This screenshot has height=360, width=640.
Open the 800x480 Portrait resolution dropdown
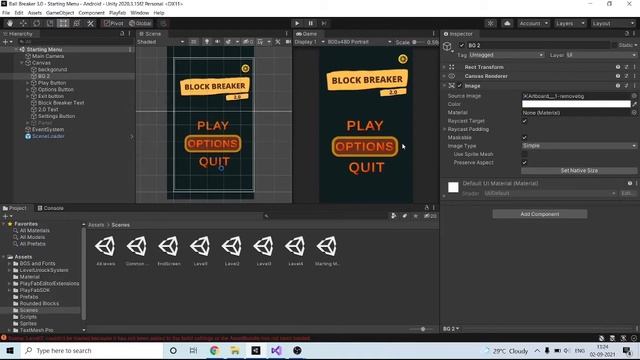[359, 42]
